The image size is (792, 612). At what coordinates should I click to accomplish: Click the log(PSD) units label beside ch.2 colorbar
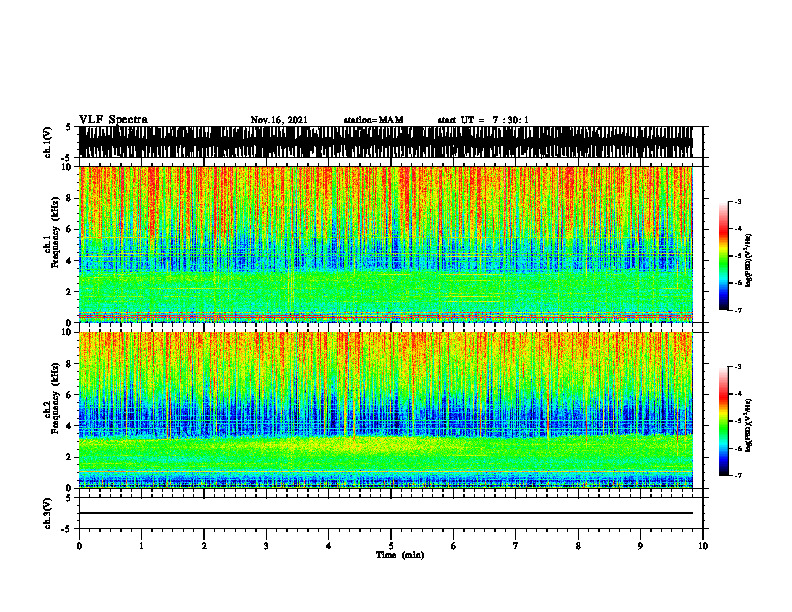tap(748, 425)
